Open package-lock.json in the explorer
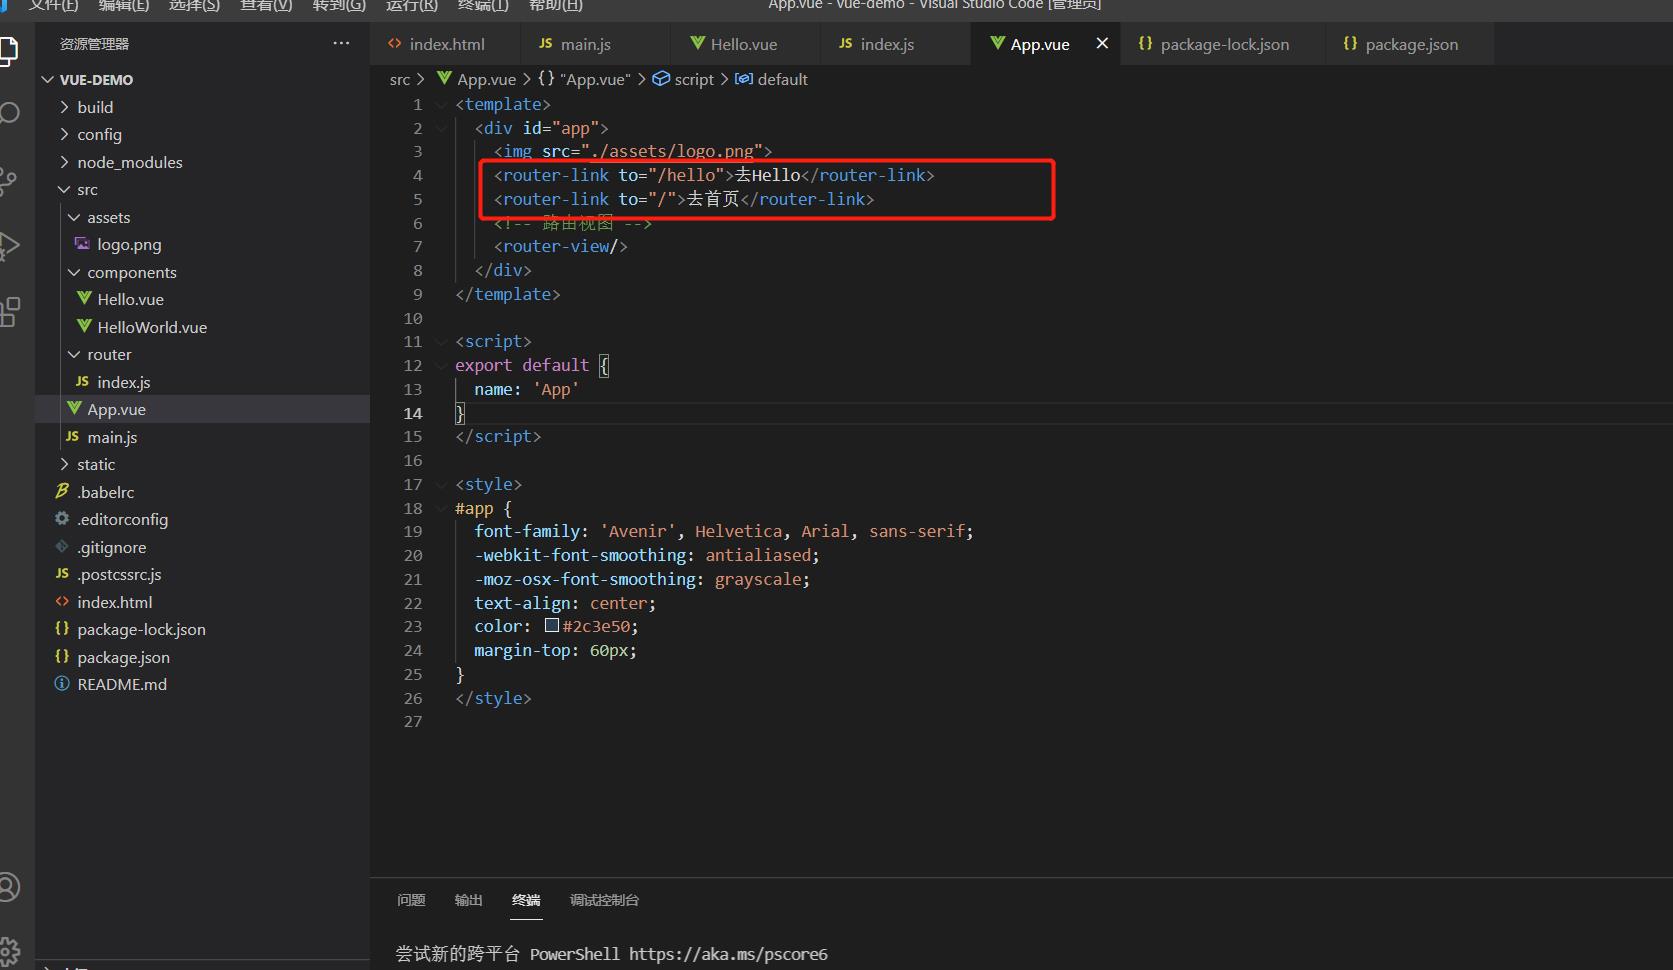This screenshot has width=1673, height=970. click(x=141, y=629)
